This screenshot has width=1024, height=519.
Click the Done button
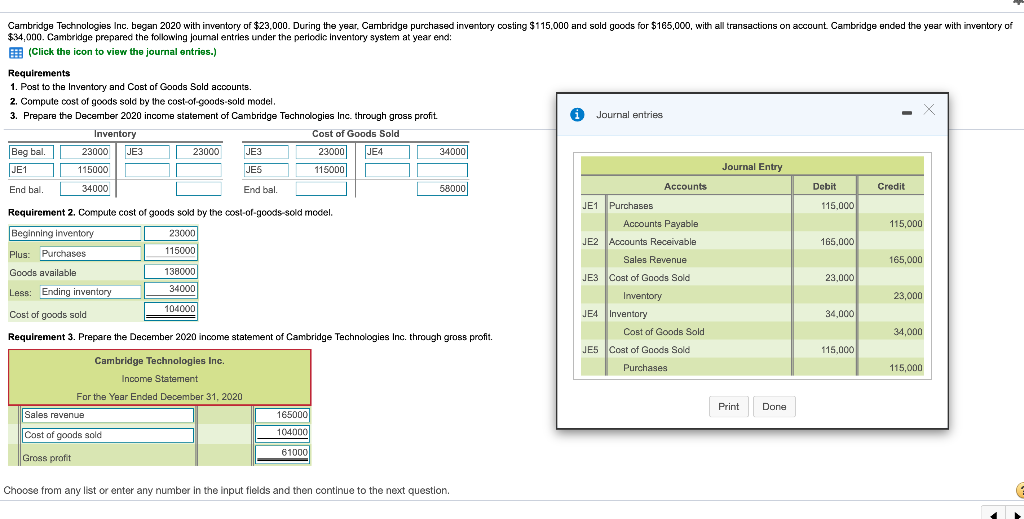[774, 407]
